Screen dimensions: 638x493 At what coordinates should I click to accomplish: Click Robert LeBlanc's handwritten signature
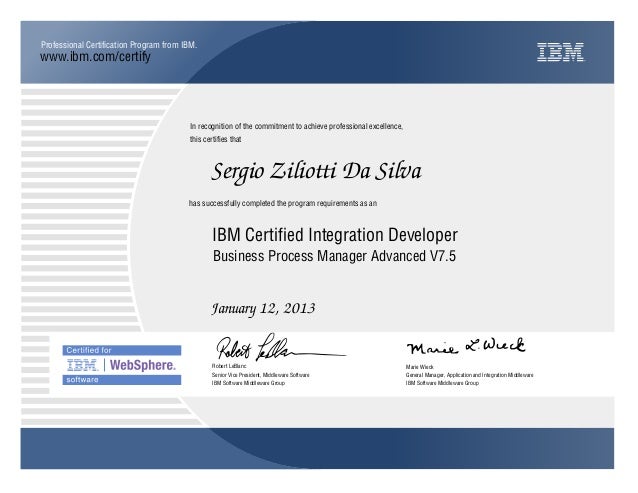[x=281, y=348]
